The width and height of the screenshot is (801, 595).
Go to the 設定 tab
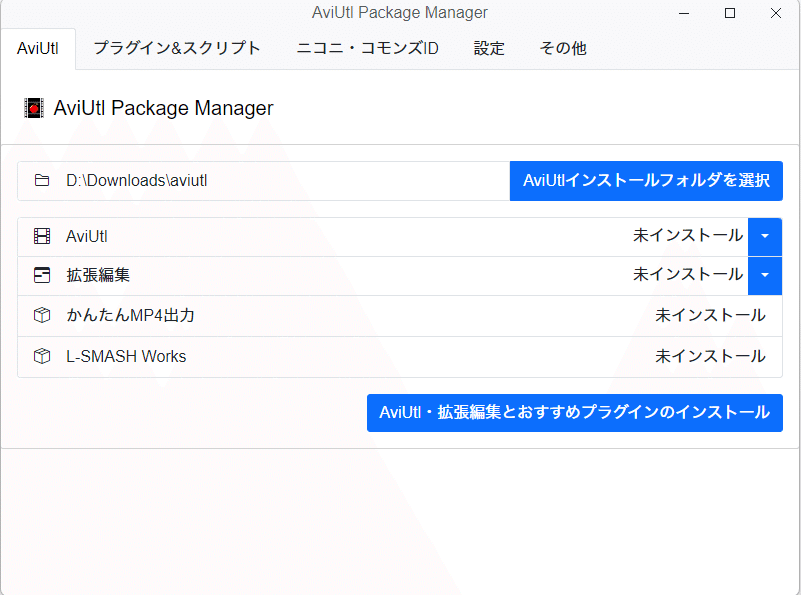pyautogui.click(x=489, y=49)
